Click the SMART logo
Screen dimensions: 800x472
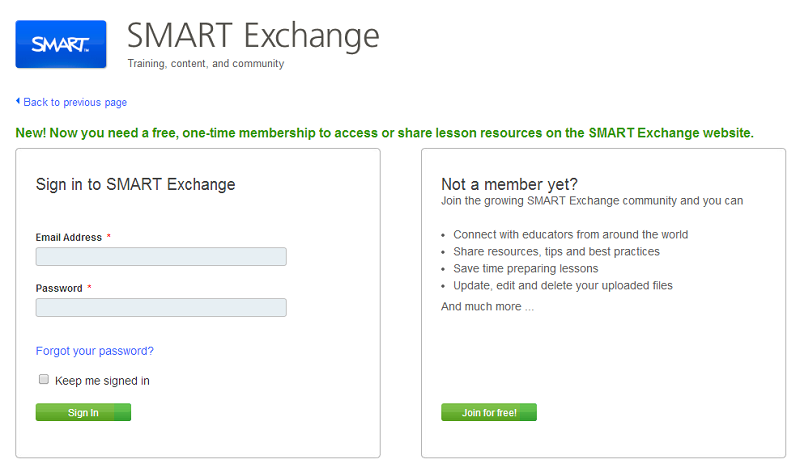(61, 44)
